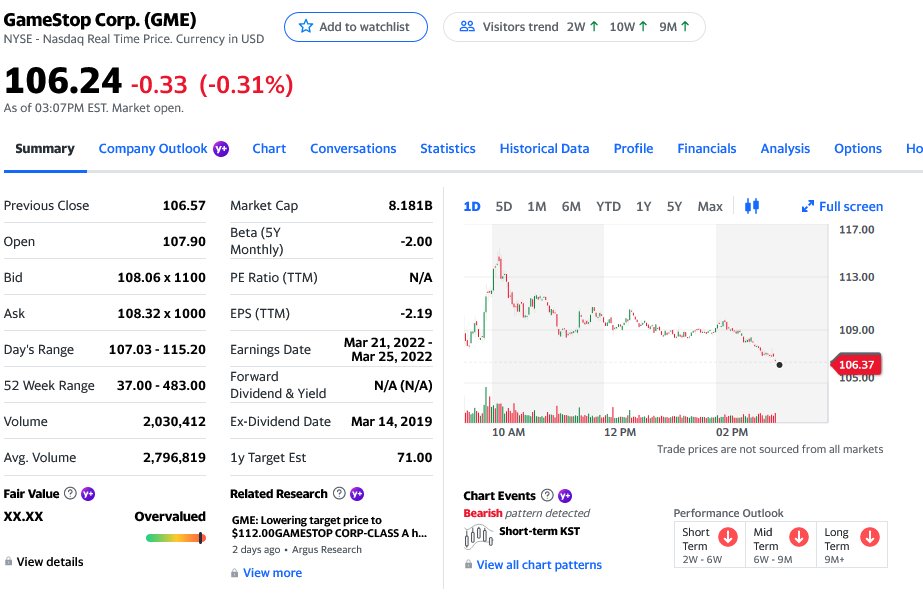
Task: Click the Y+ badge beside Chart Events
Action: [565, 495]
